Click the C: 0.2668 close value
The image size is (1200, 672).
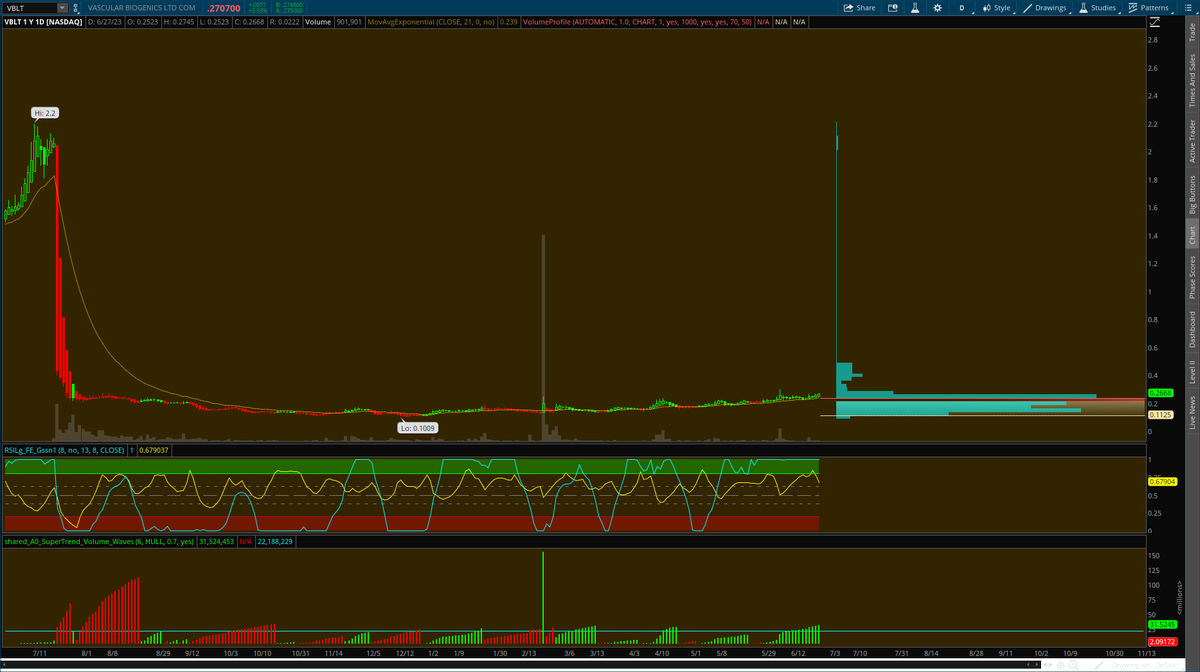pos(248,21)
